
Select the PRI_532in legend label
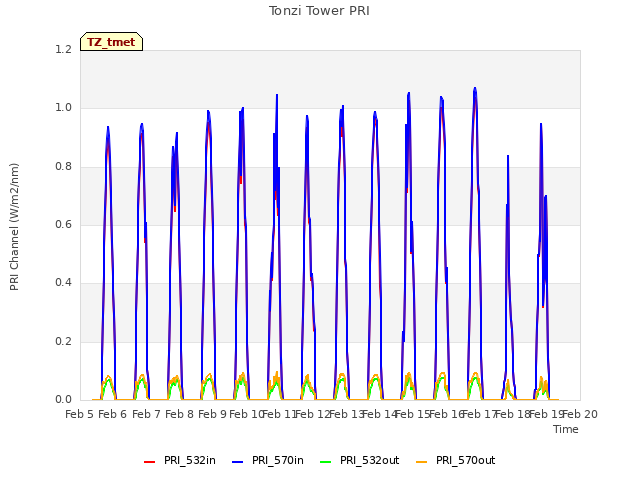click(x=190, y=460)
